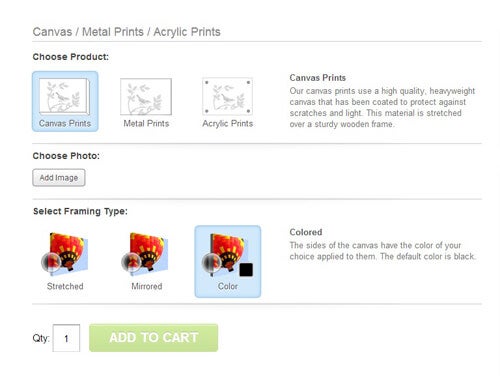Screen dimensions: 500x376
Task: Click the magnifier on the Stretched thumbnail
Action: (x=51, y=262)
